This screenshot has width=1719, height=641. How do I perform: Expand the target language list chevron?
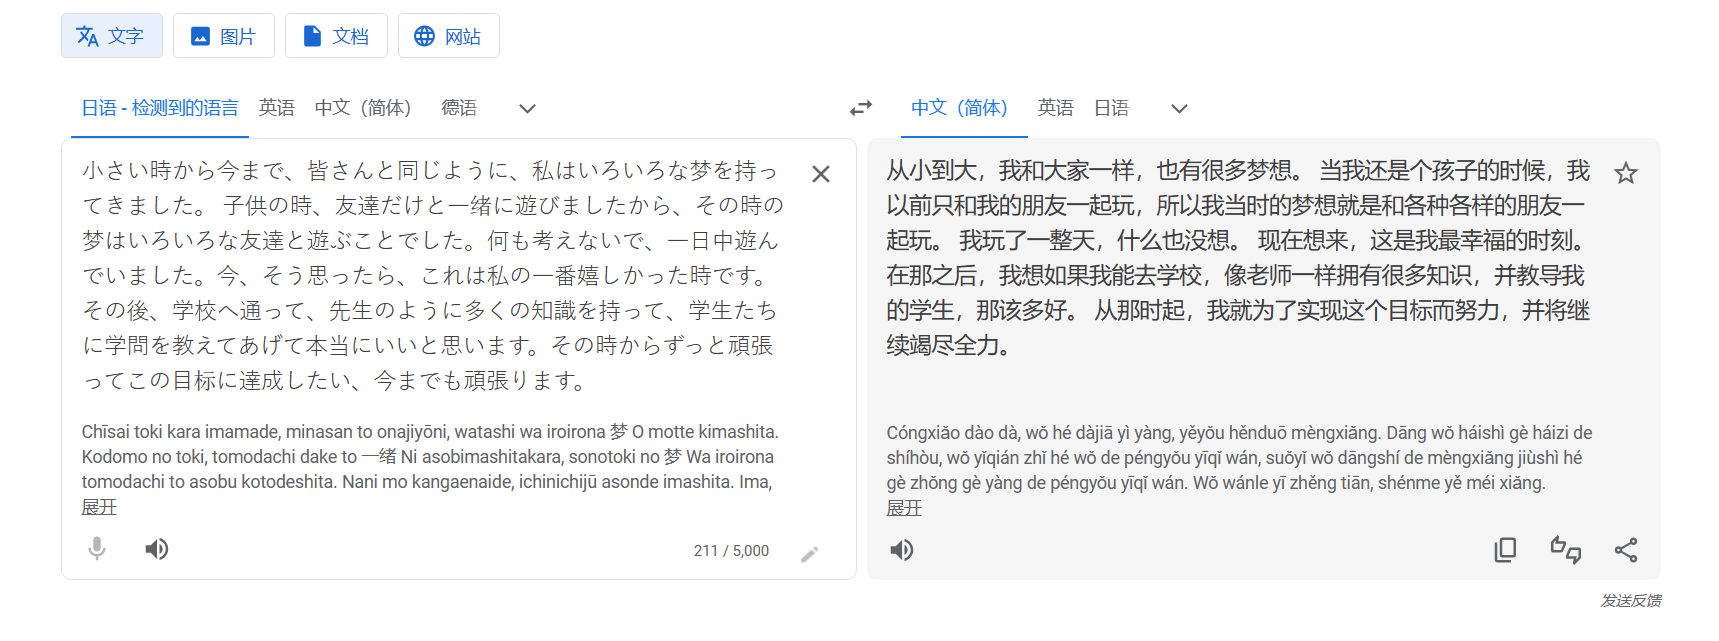[1179, 108]
